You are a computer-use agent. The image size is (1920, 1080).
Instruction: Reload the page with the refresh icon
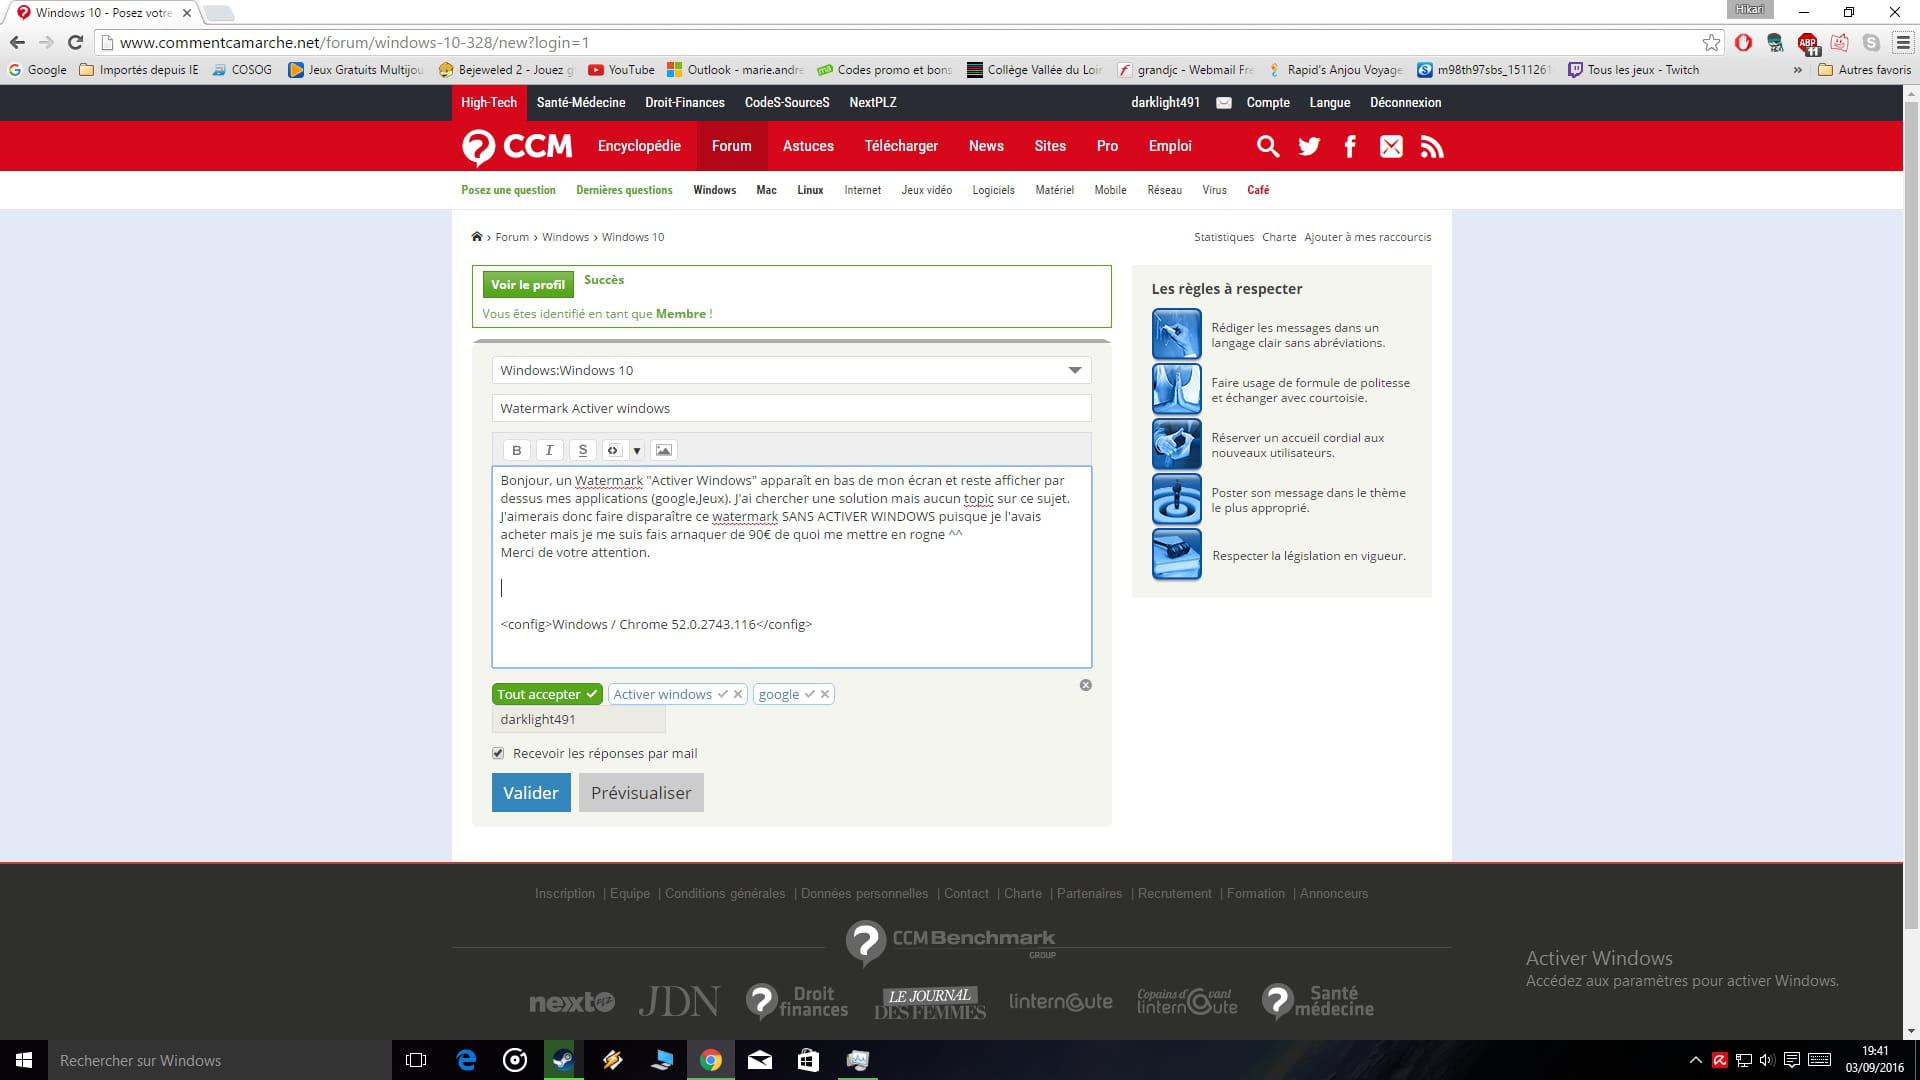pos(75,42)
